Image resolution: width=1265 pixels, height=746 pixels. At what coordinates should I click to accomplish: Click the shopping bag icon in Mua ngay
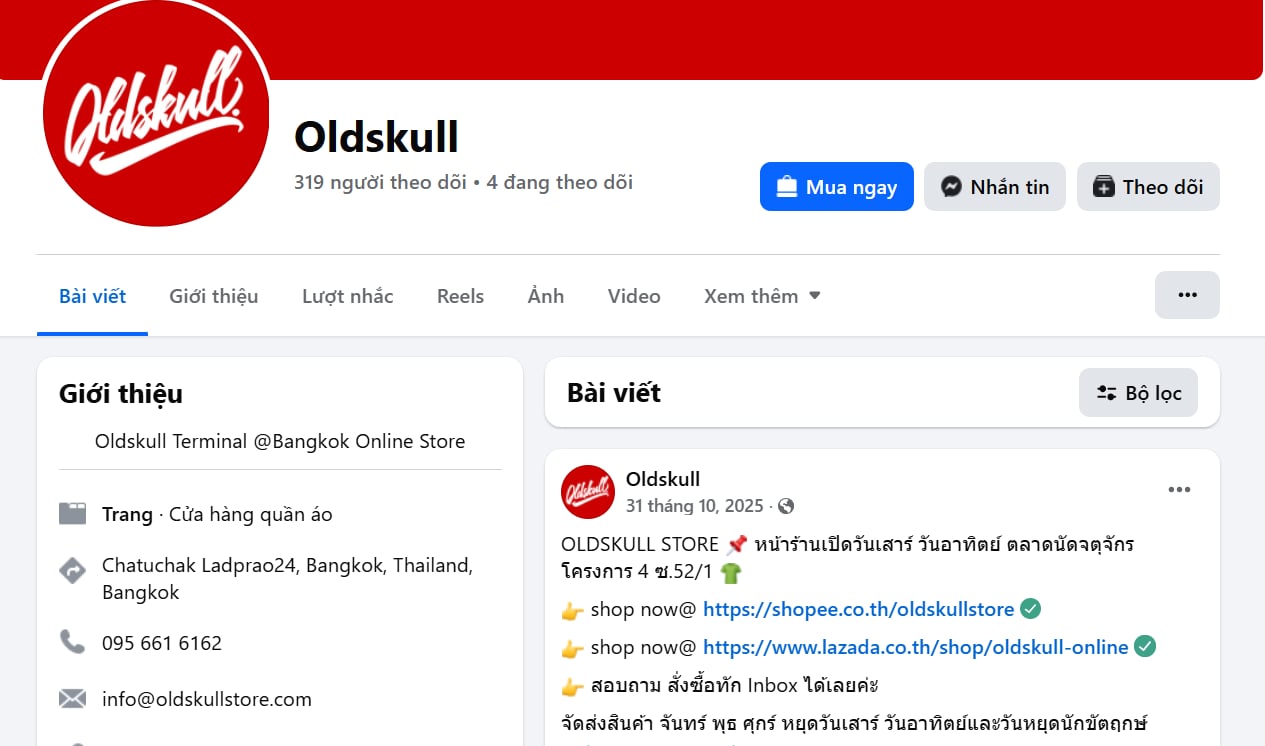tap(787, 187)
